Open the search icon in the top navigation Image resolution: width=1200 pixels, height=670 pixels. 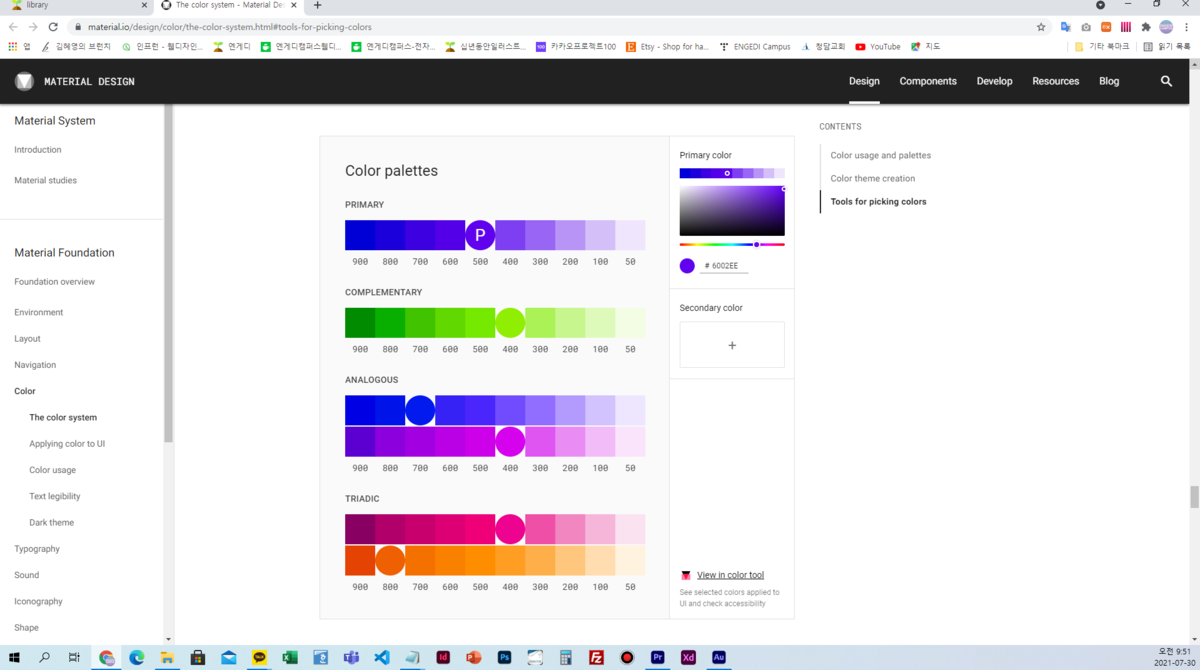point(1166,81)
